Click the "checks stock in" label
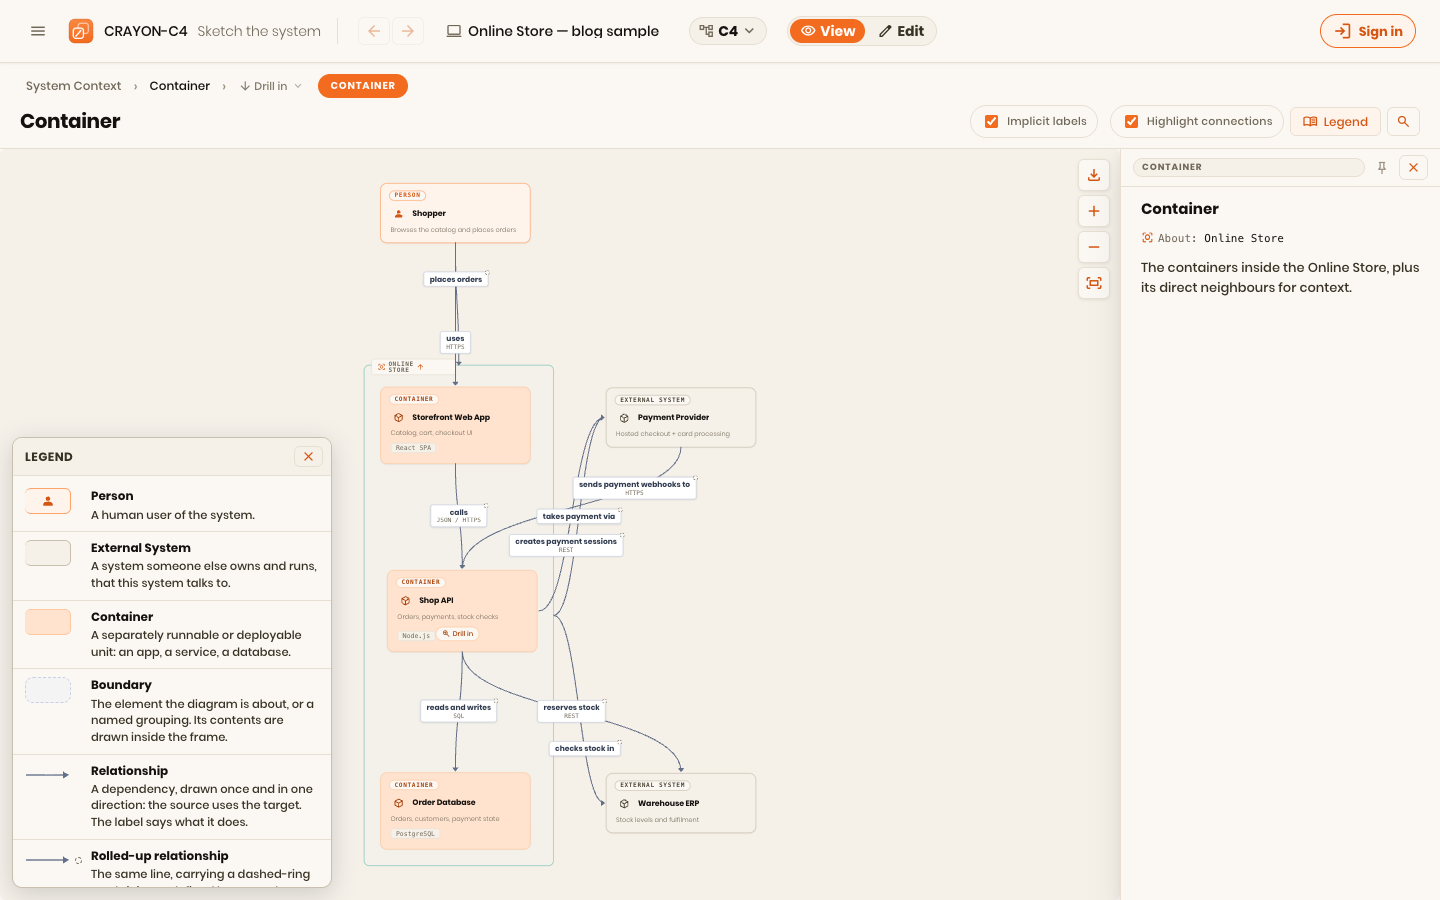This screenshot has height=900, width=1440. pos(585,748)
